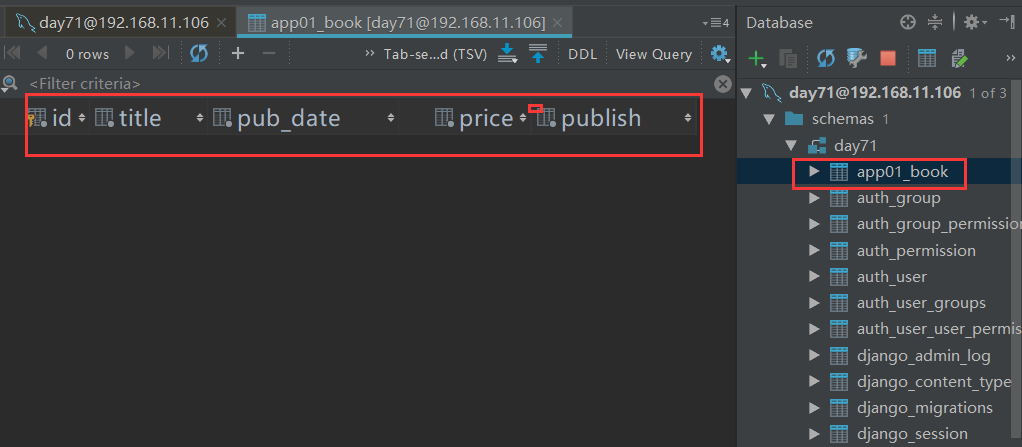Click the green New data source plus icon
Viewport: 1022px width, 447px height.
757,59
